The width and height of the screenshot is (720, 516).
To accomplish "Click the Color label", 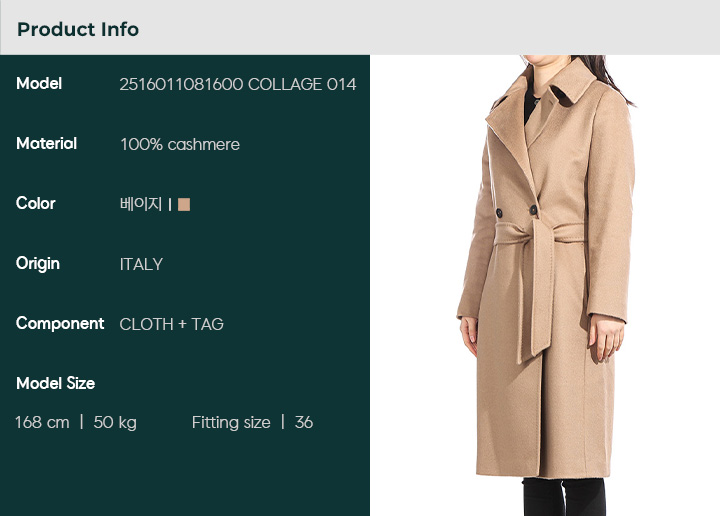I will pyautogui.click(x=35, y=203).
